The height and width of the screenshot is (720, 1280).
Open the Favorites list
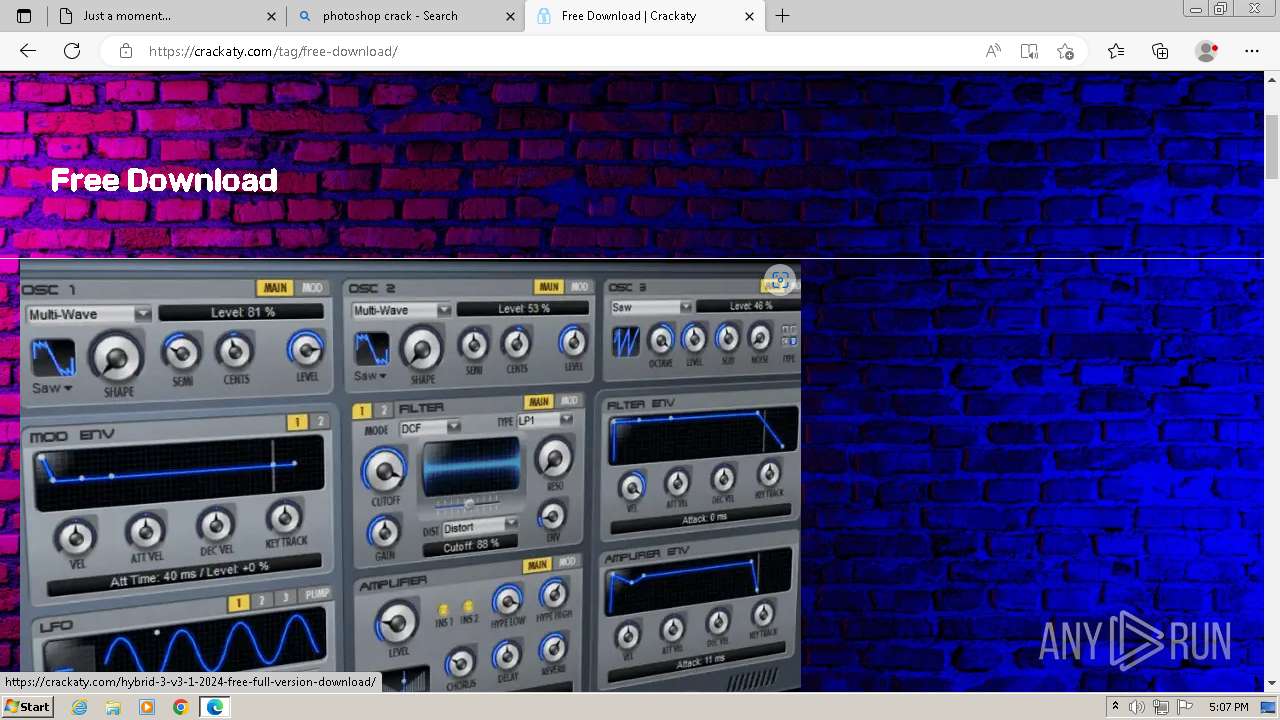(1116, 51)
